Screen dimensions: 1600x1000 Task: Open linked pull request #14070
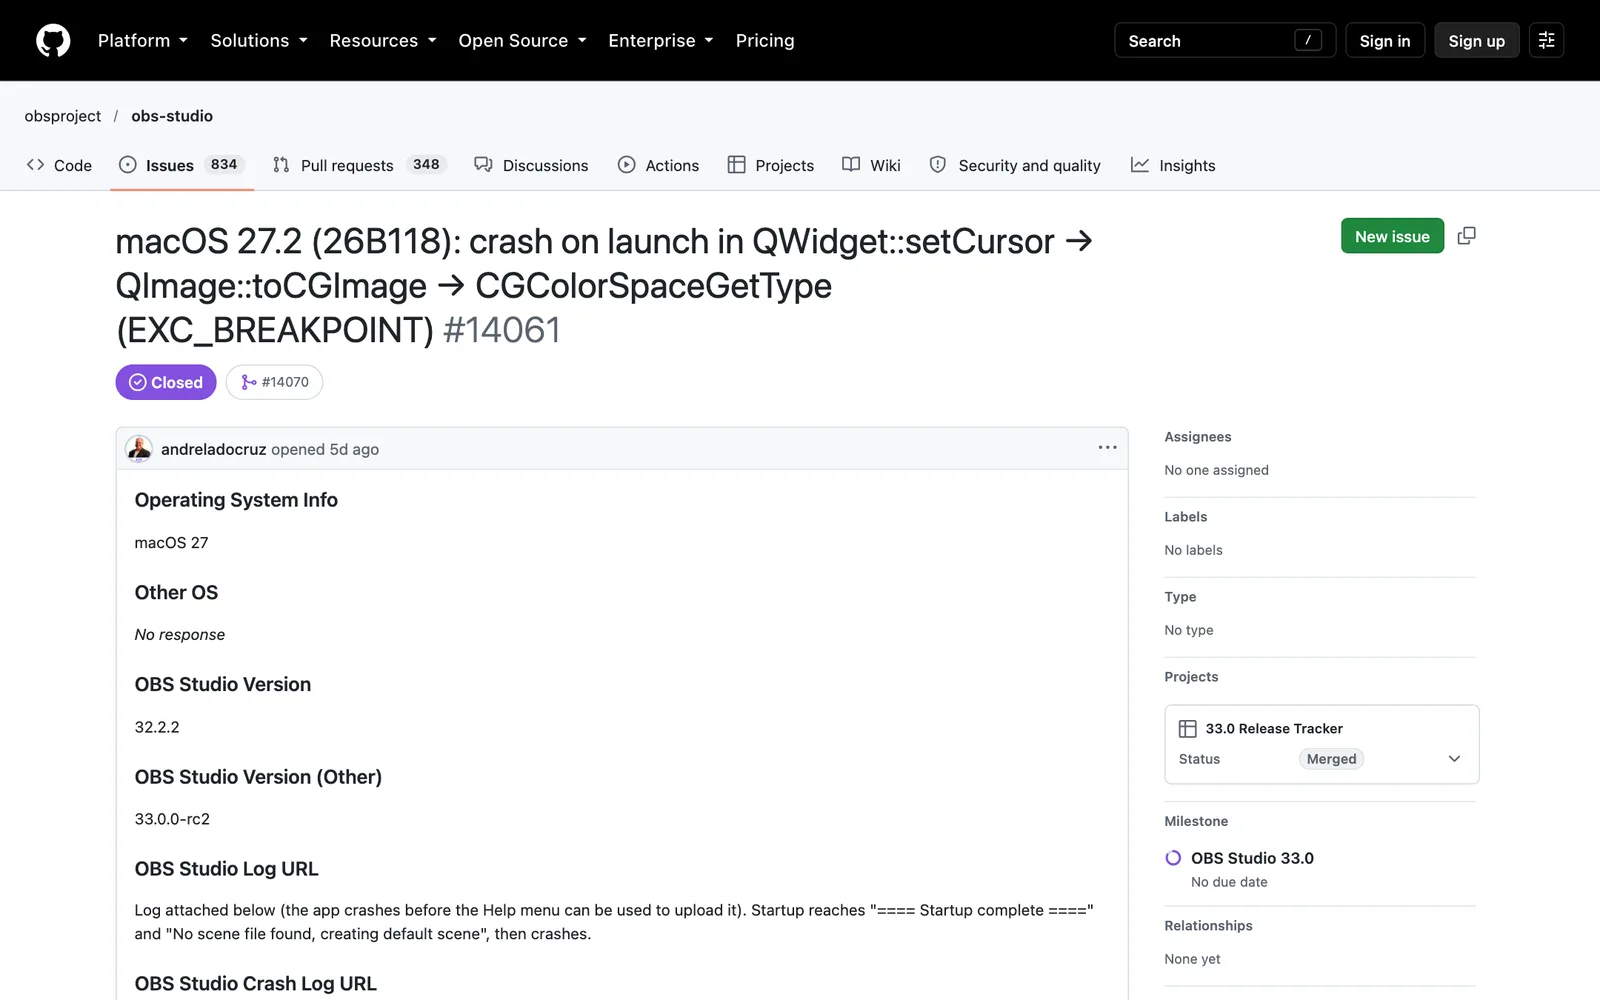pyautogui.click(x=274, y=382)
